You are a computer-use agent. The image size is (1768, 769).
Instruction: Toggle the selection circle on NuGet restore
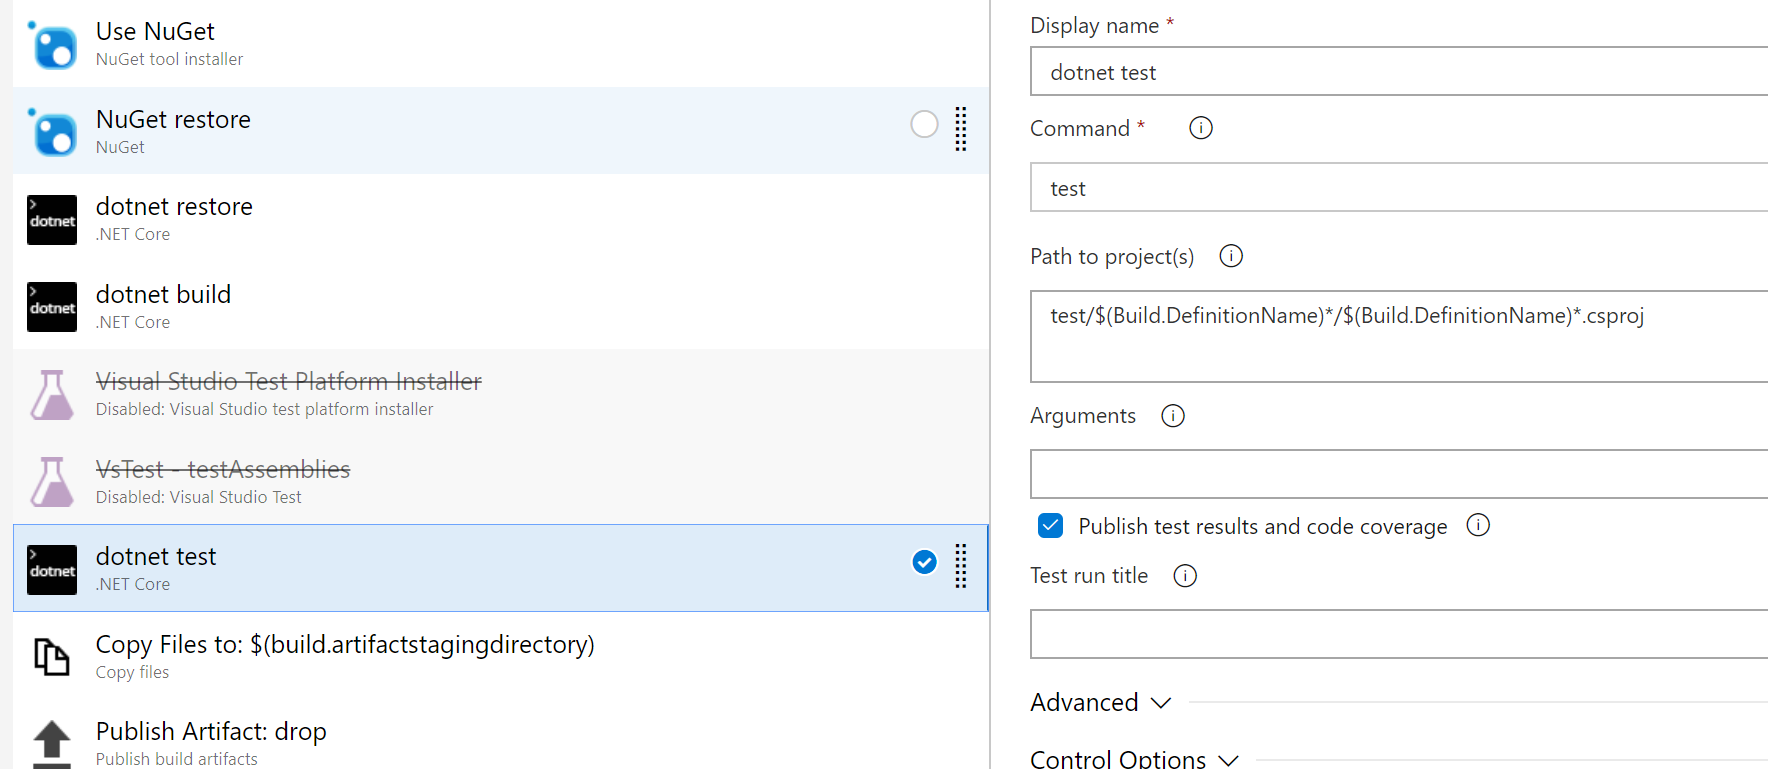pos(924,124)
